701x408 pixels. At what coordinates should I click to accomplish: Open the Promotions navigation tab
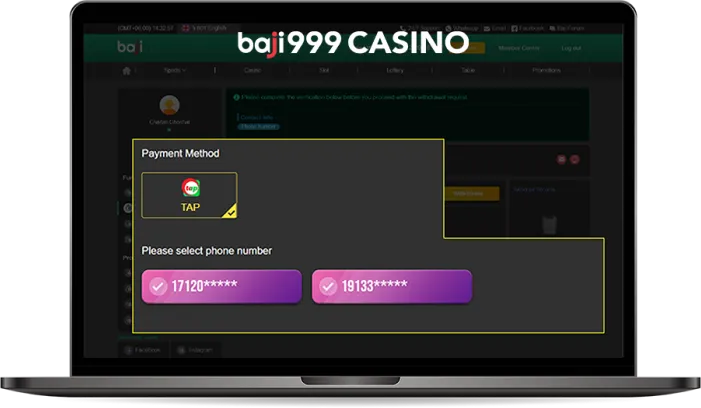[546, 71]
